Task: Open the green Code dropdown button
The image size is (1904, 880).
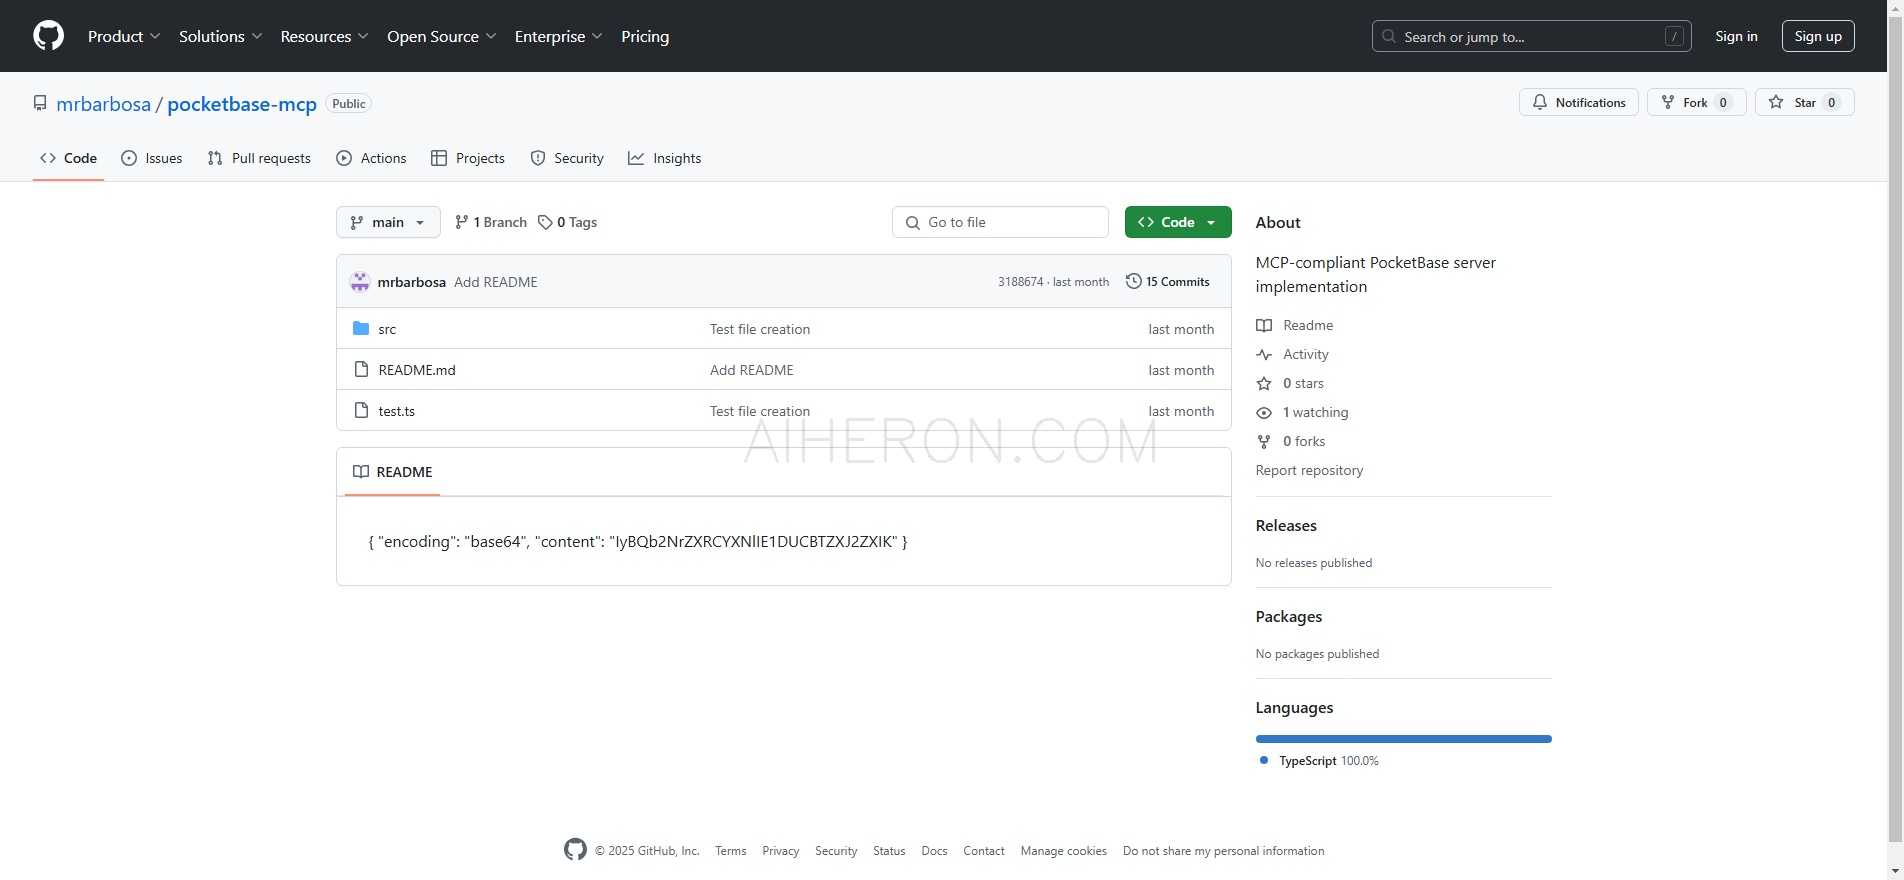Action: point(1177,222)
